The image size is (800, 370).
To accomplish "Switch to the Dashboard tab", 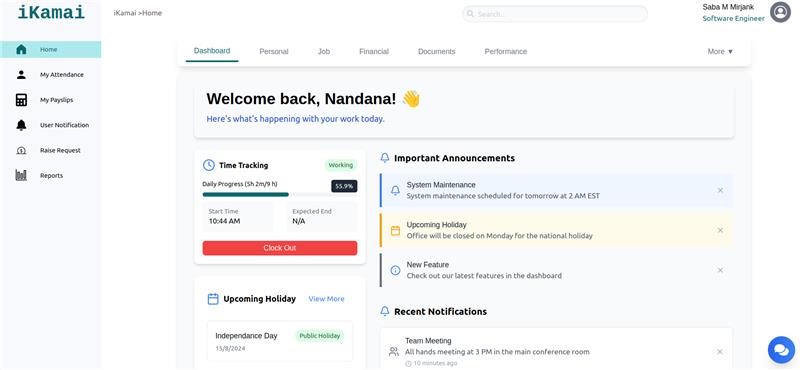I will coord(212,51).
